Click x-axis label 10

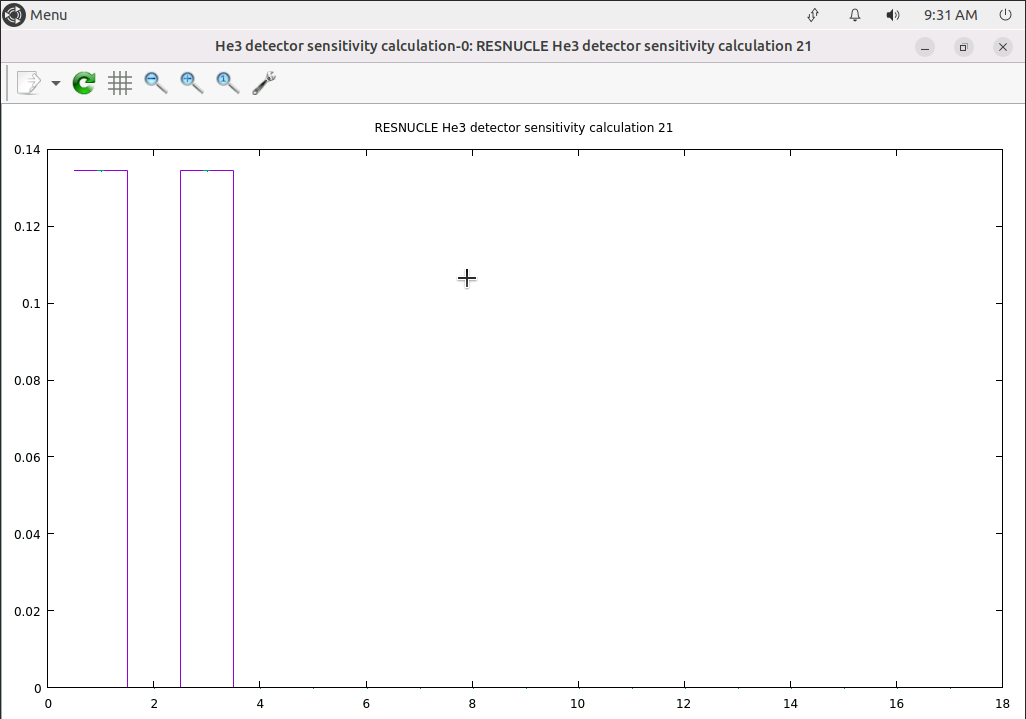click(578, 704)
